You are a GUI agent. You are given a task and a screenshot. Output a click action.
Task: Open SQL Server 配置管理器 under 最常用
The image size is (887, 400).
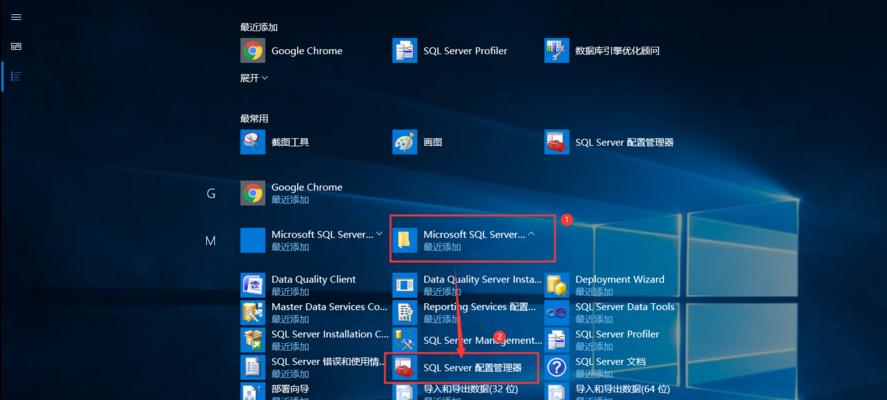[x=609, y=142]
